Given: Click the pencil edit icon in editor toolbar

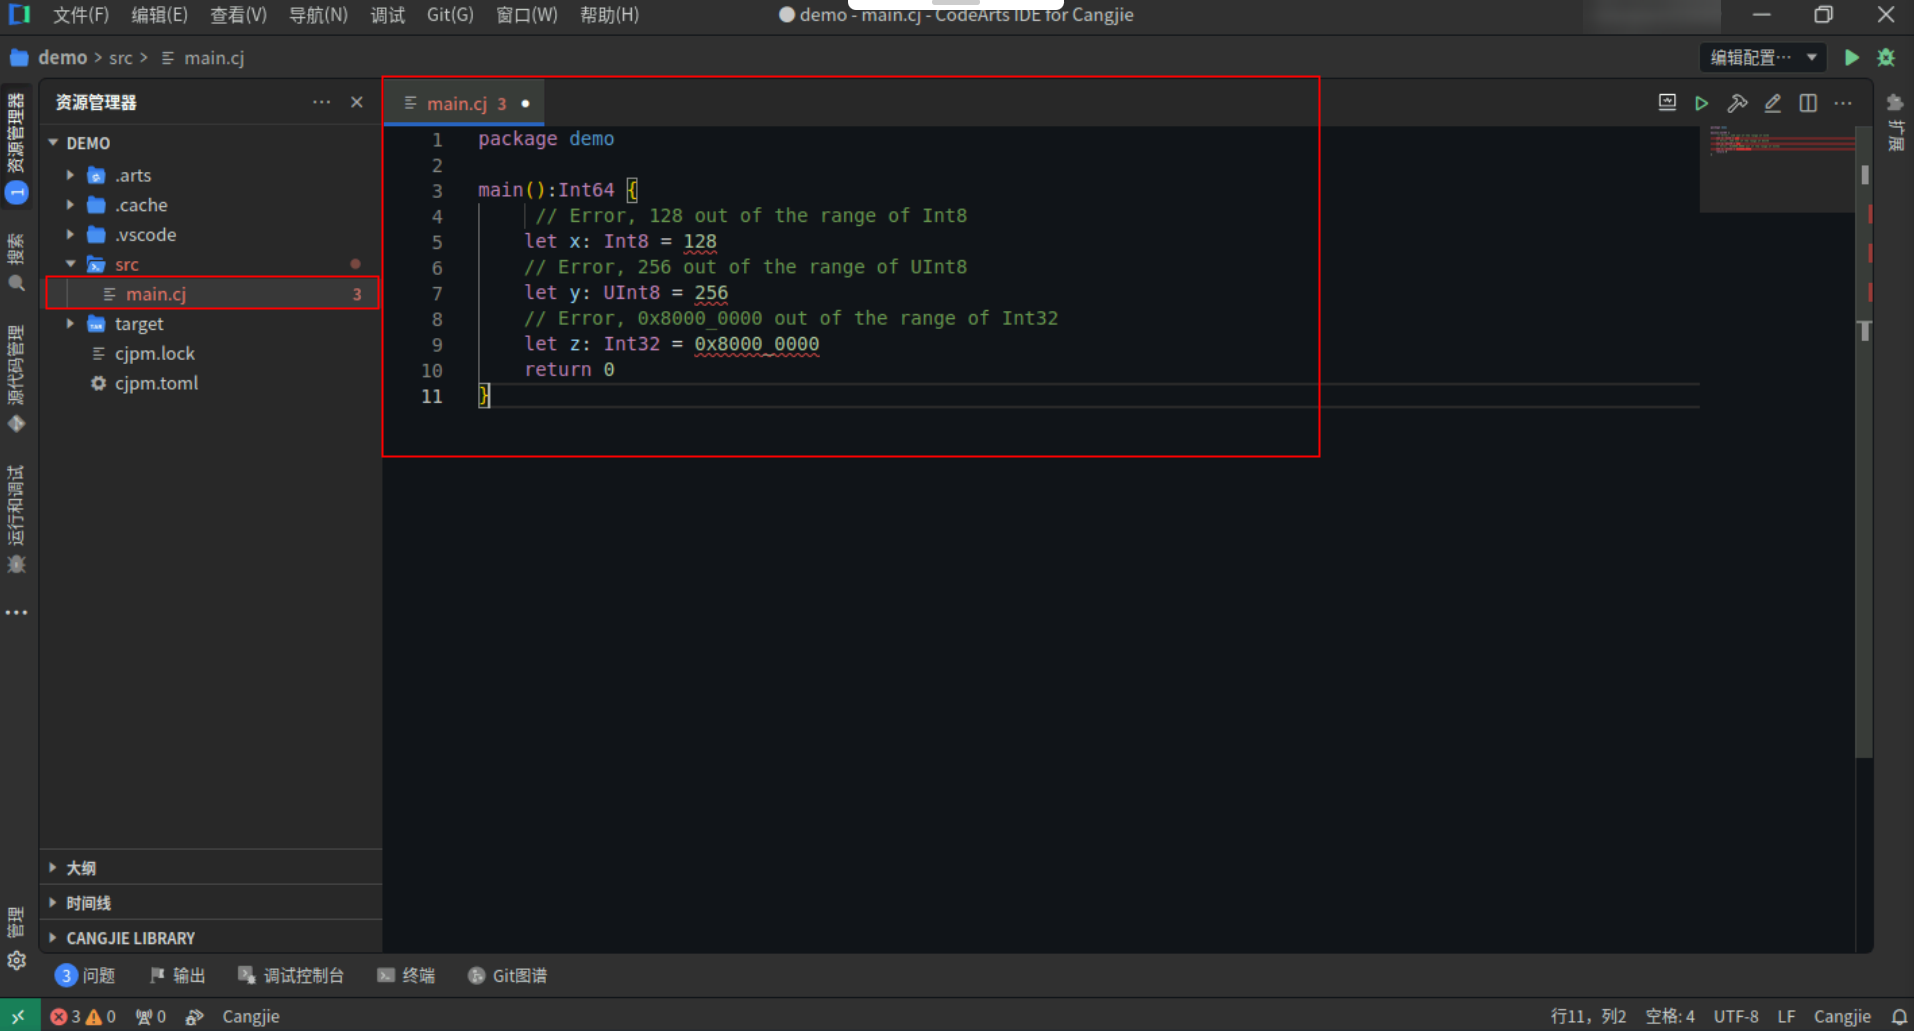Looking at the screenshot, I should point(1772,103).
